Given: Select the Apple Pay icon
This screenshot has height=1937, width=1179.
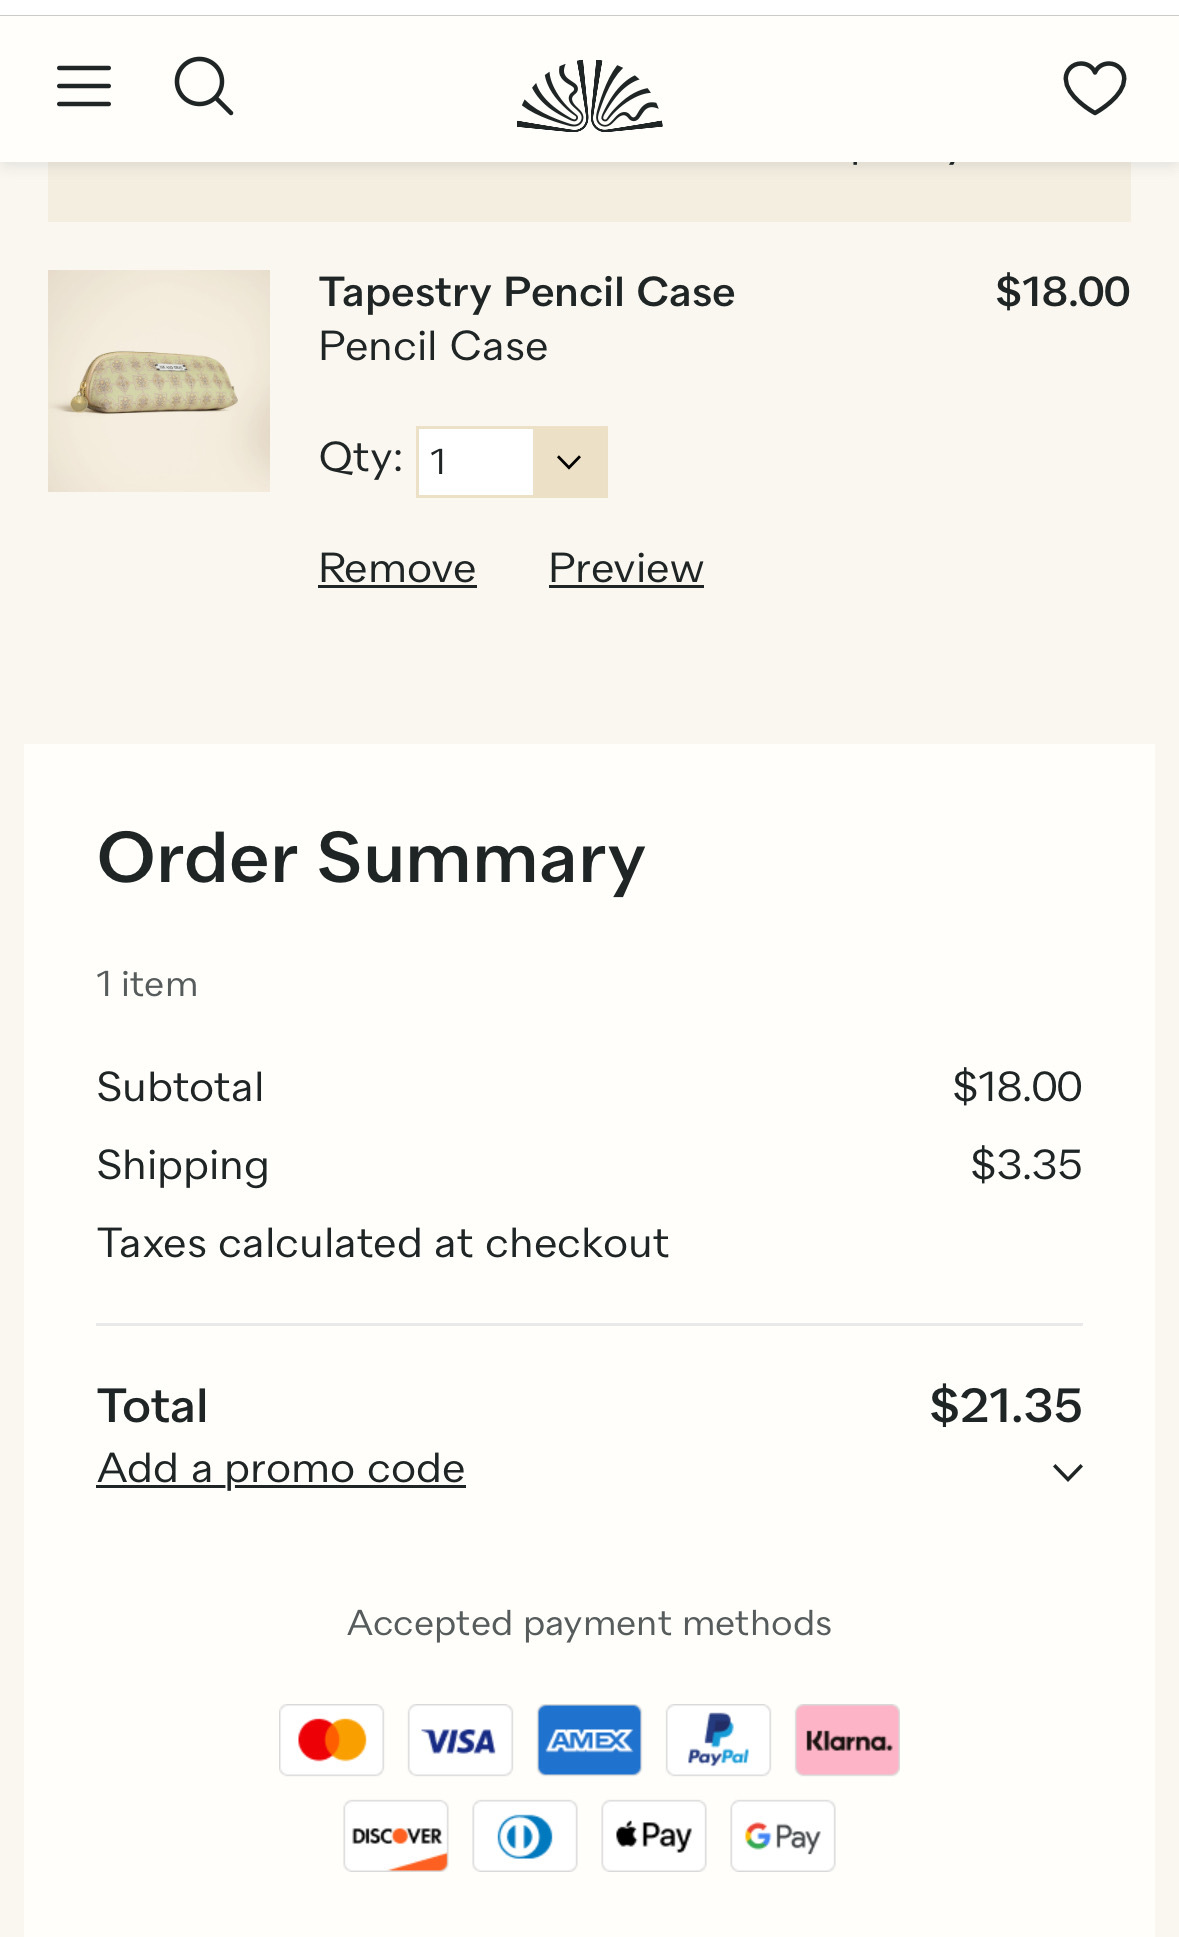Looking at the screenshot, I should (x=654, y=1836).
